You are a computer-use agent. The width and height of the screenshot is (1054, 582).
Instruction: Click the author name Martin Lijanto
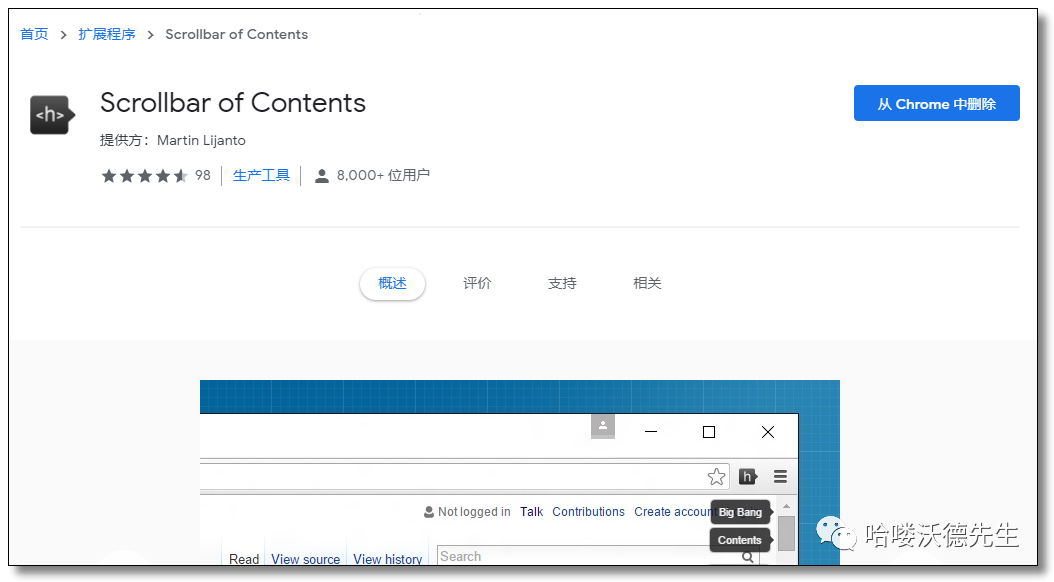click(201, 140)
